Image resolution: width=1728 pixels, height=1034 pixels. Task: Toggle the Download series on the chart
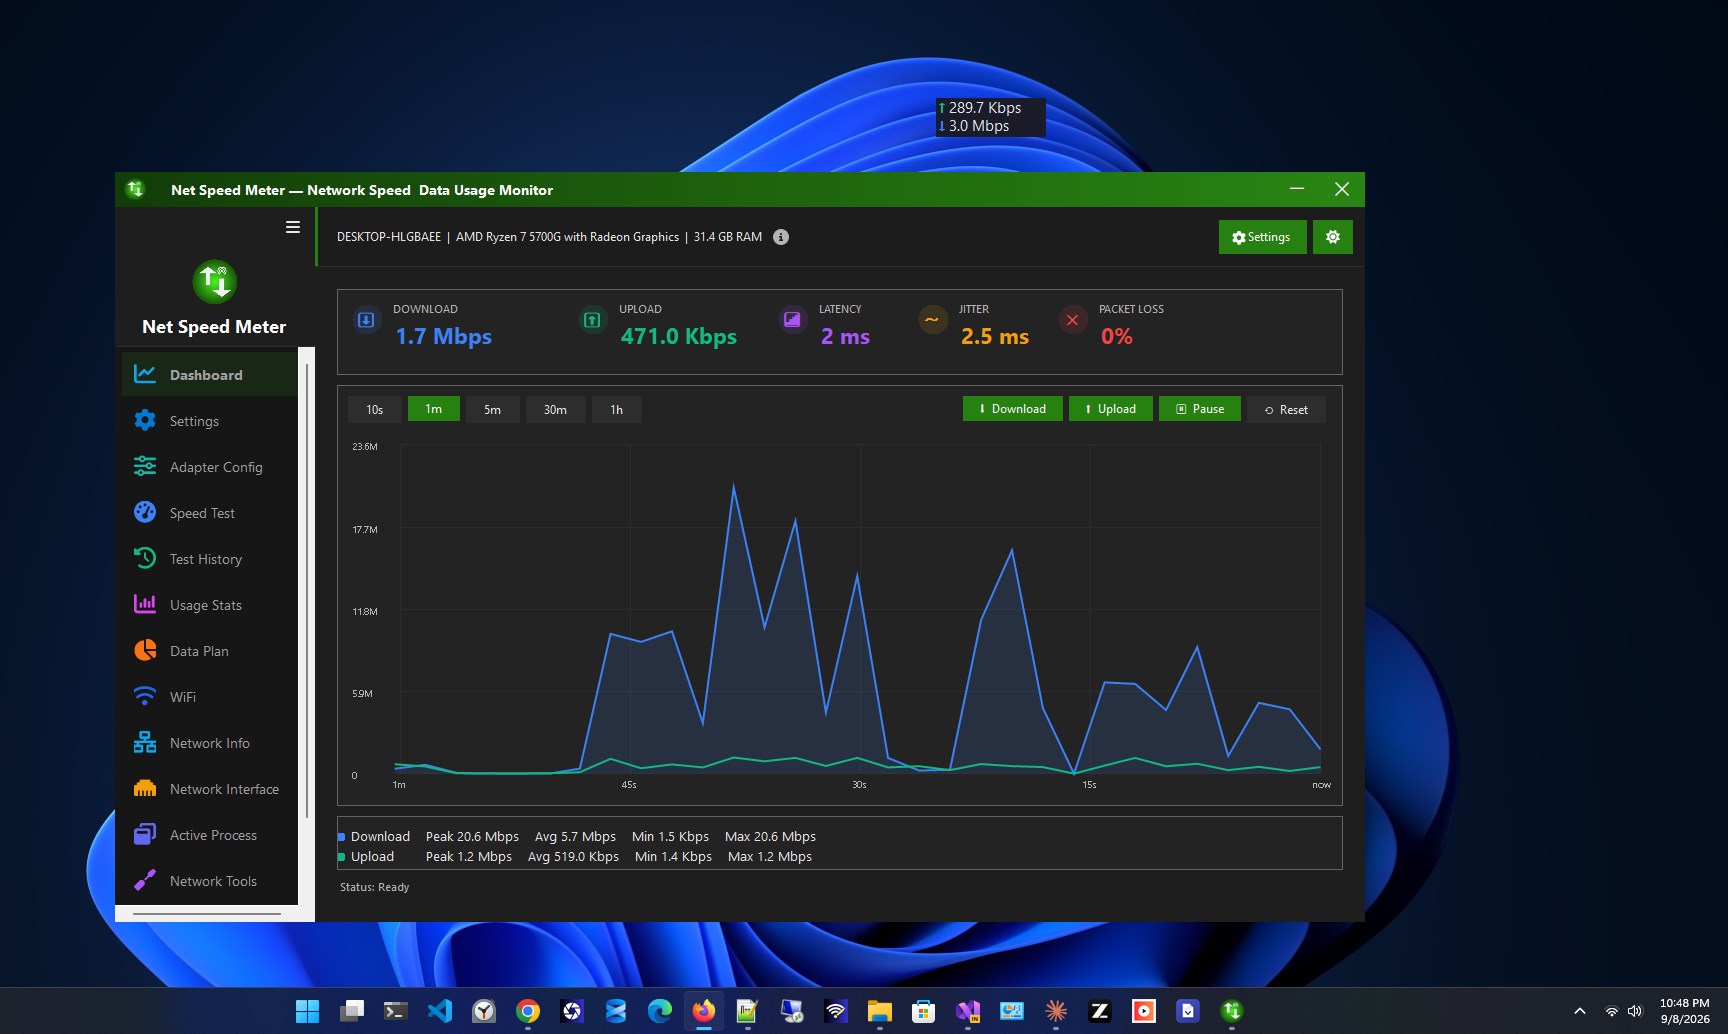click(1012, 409)
